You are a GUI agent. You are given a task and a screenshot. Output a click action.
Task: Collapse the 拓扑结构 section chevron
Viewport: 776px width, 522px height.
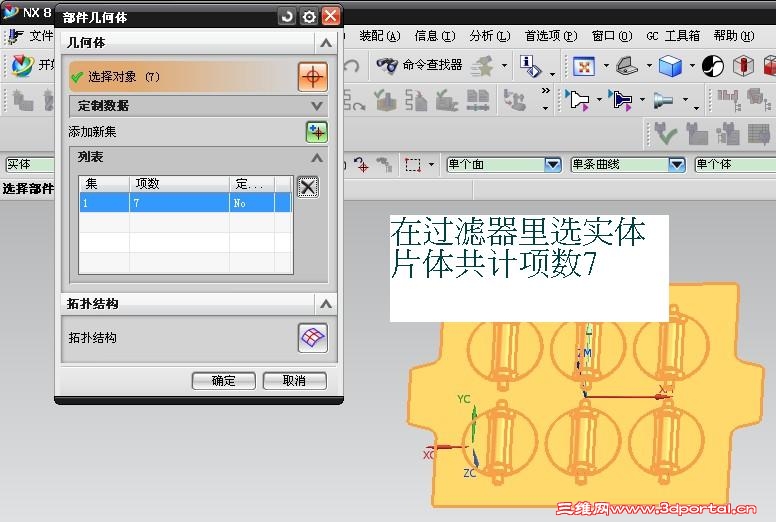[x=326, y=304]
